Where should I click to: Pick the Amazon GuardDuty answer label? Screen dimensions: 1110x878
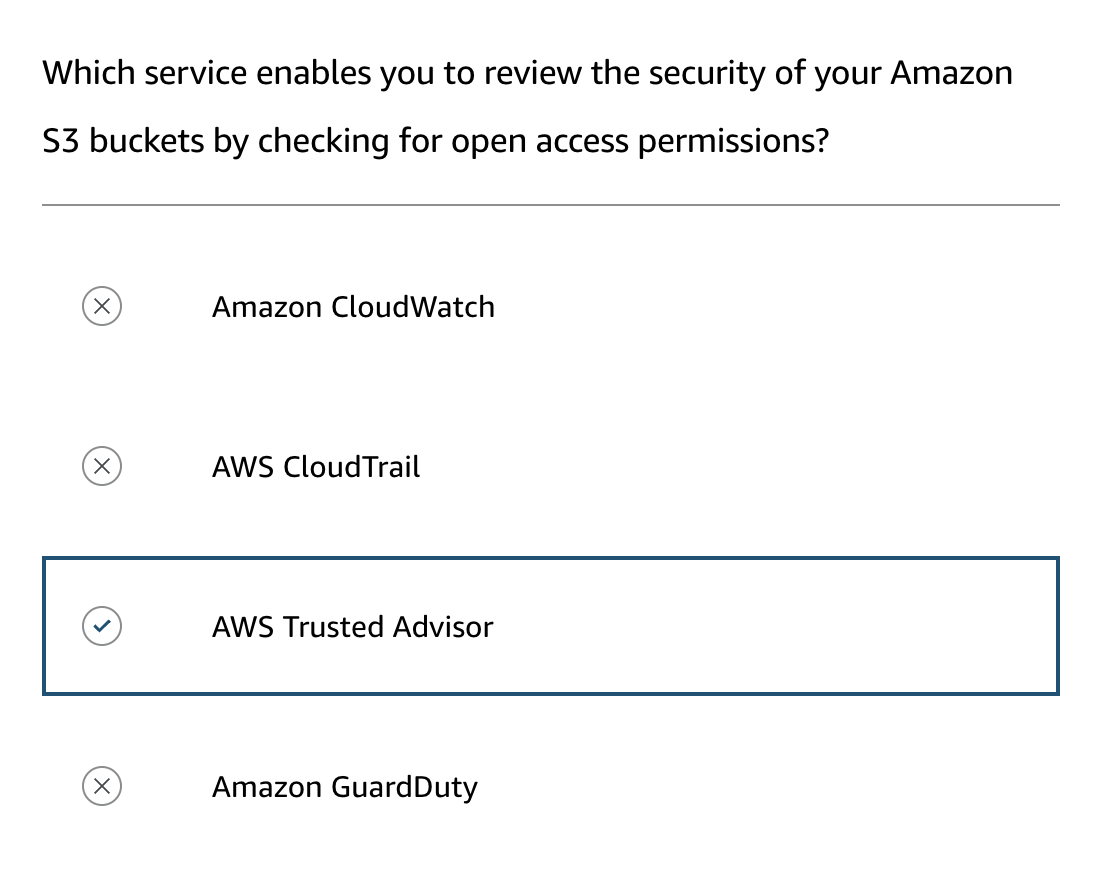click(x=345, y=787)
